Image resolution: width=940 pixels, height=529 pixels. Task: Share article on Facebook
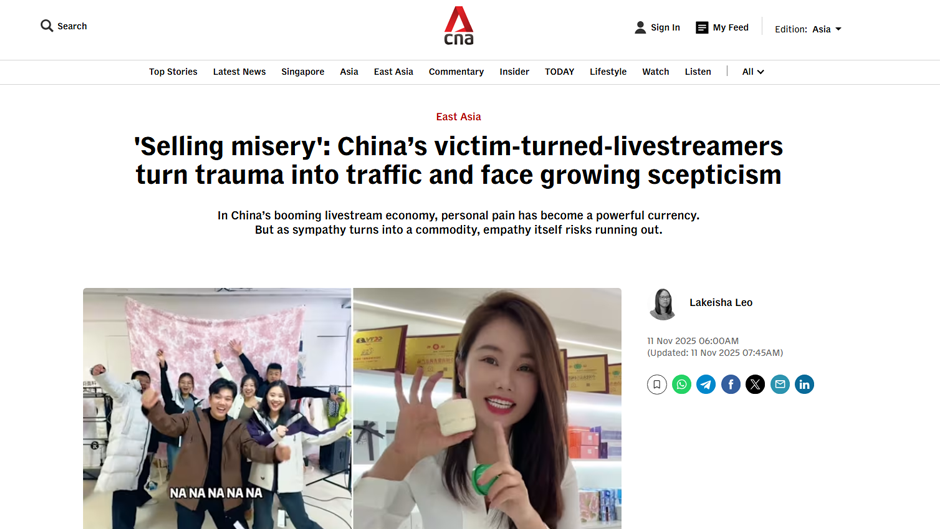[x=730, y=384]
